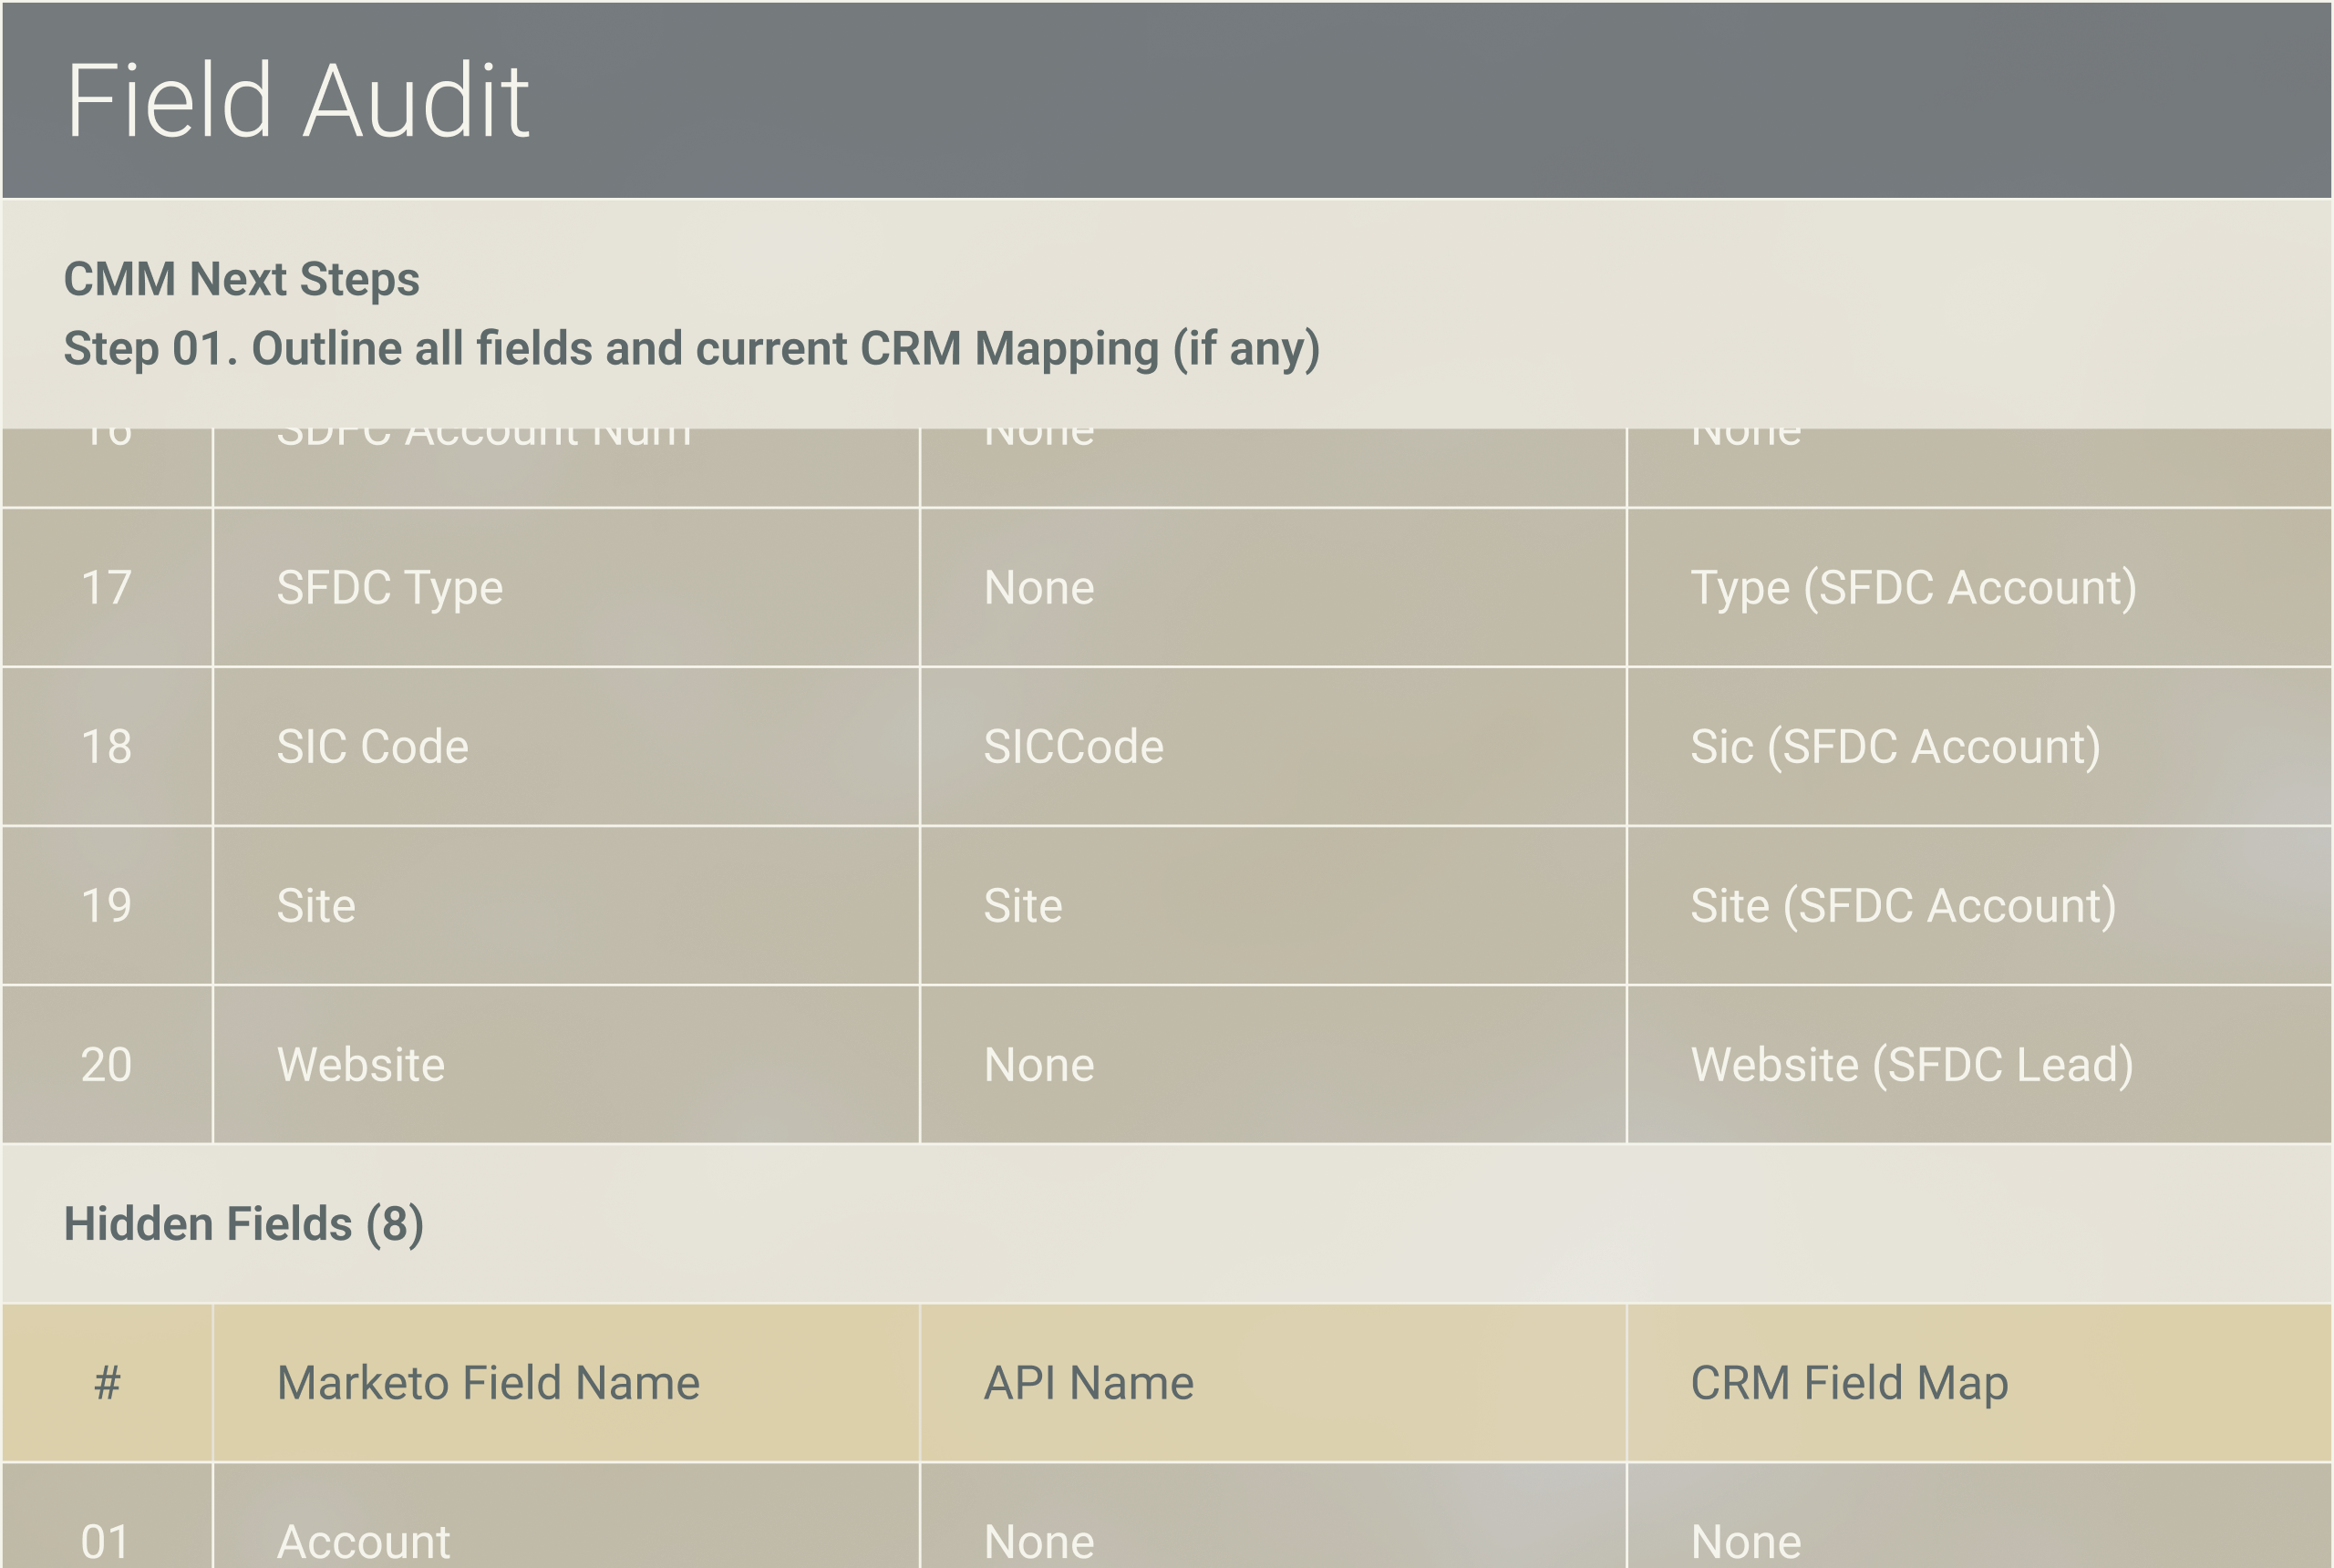Click the SFDC Type field name cell

pos(389,588)
